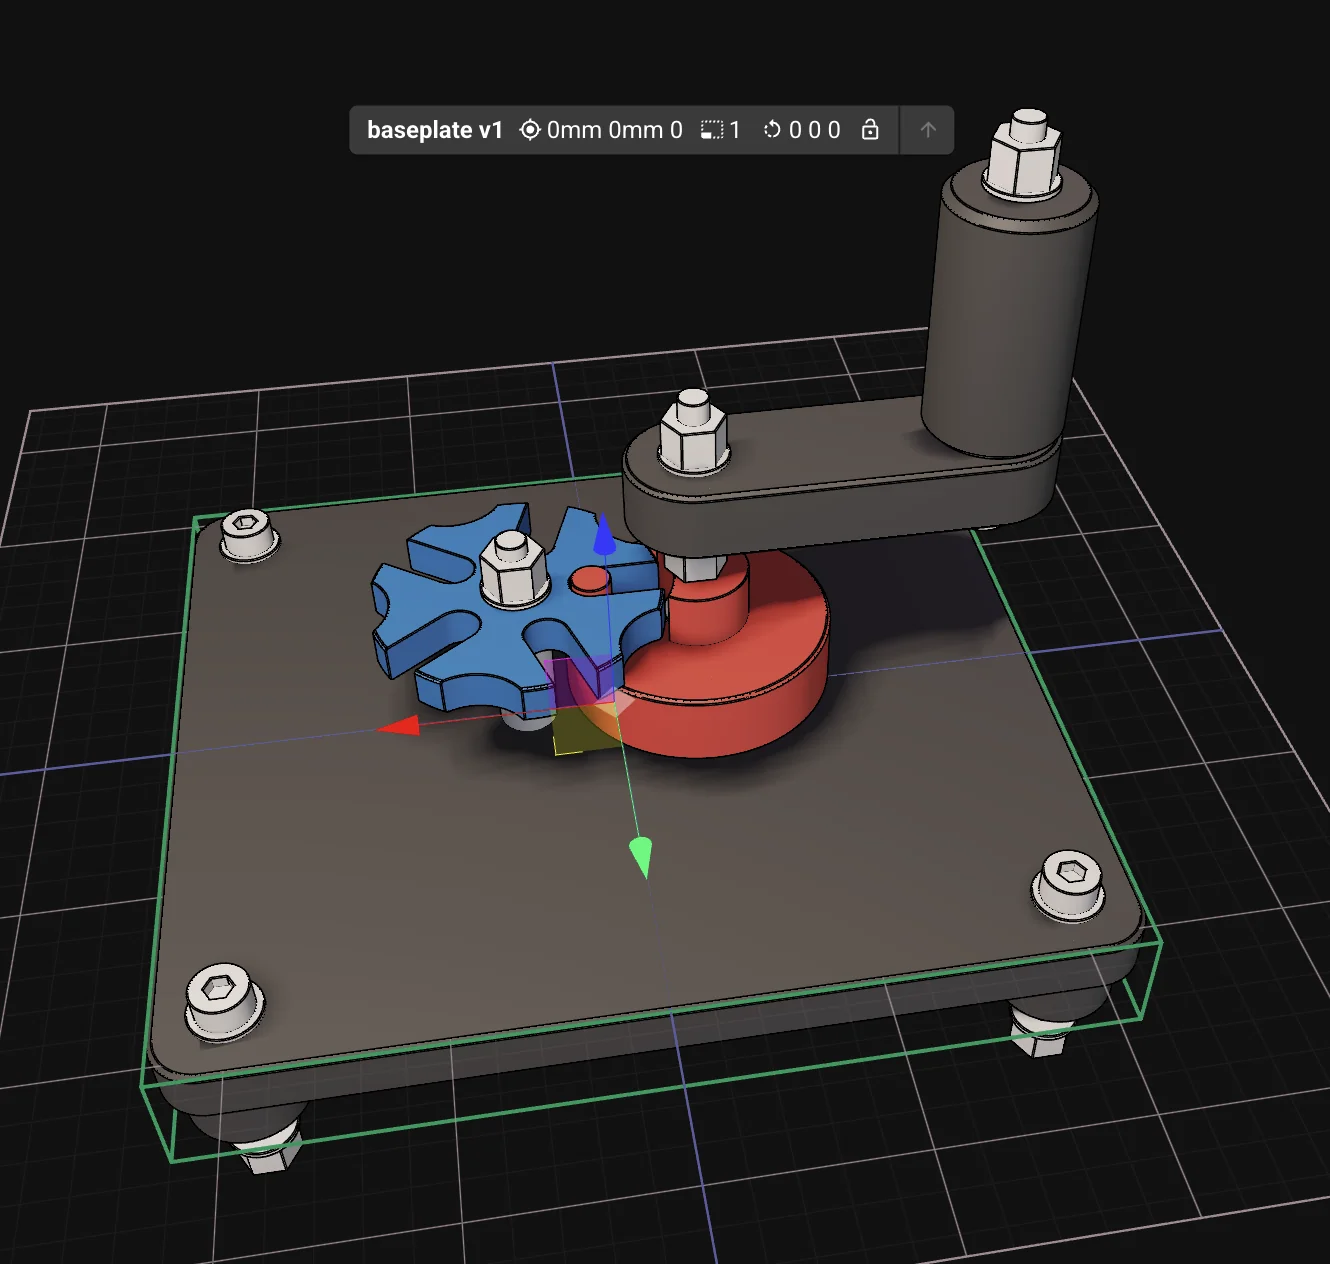The height and width of the screenshot is (1264, 1330).
Task: Toggle the lock icon in the toolbar
Action: tap(870, 130)
